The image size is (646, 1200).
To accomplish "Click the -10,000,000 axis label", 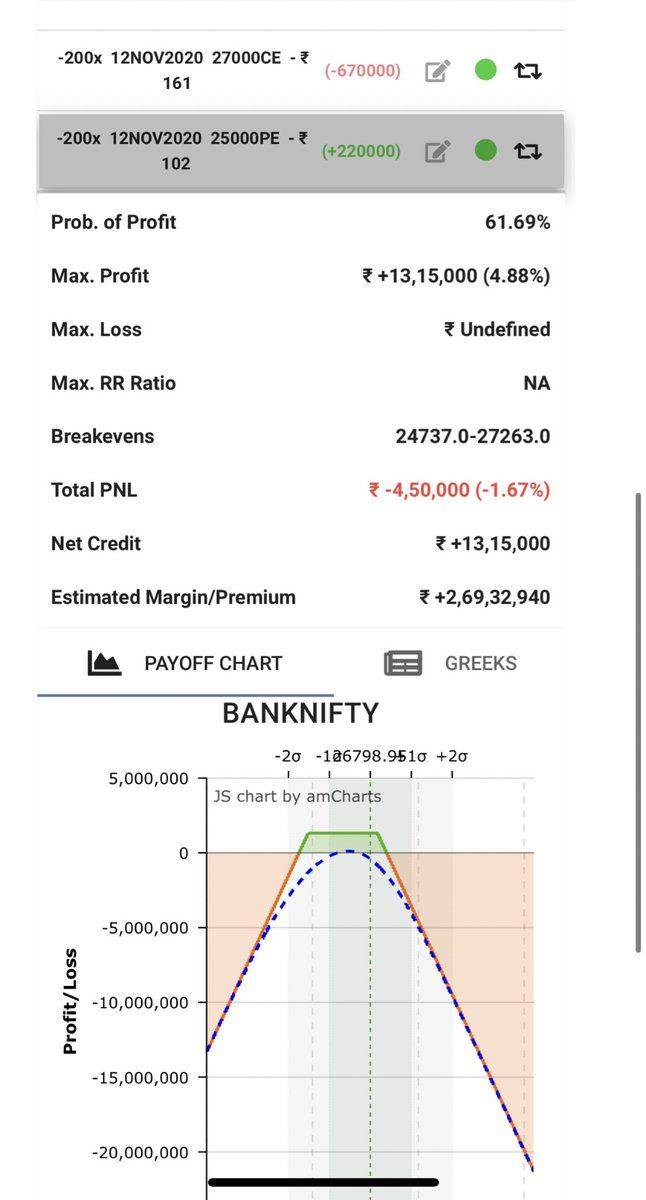I will click(x=140, y=1003).
